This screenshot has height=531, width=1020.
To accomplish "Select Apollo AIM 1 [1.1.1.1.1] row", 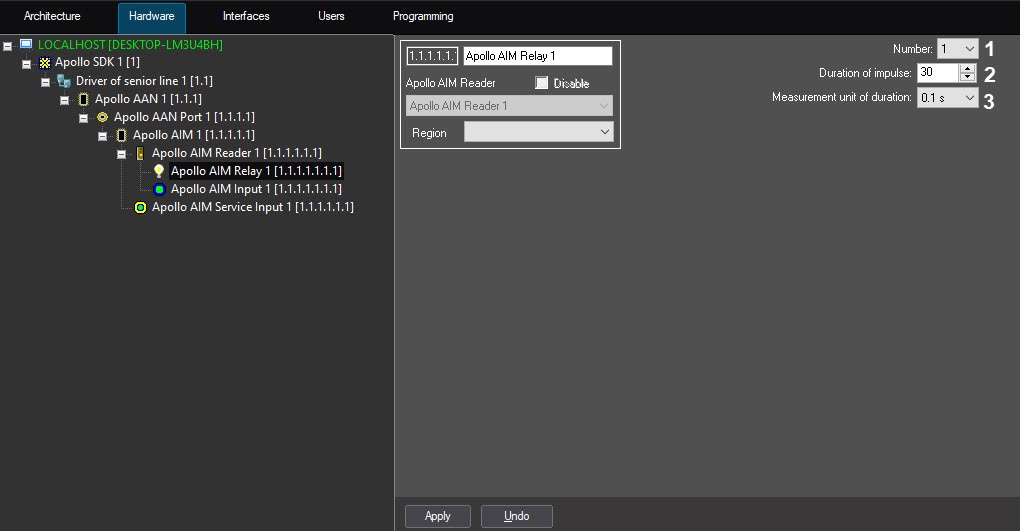I will click(194, 135).
